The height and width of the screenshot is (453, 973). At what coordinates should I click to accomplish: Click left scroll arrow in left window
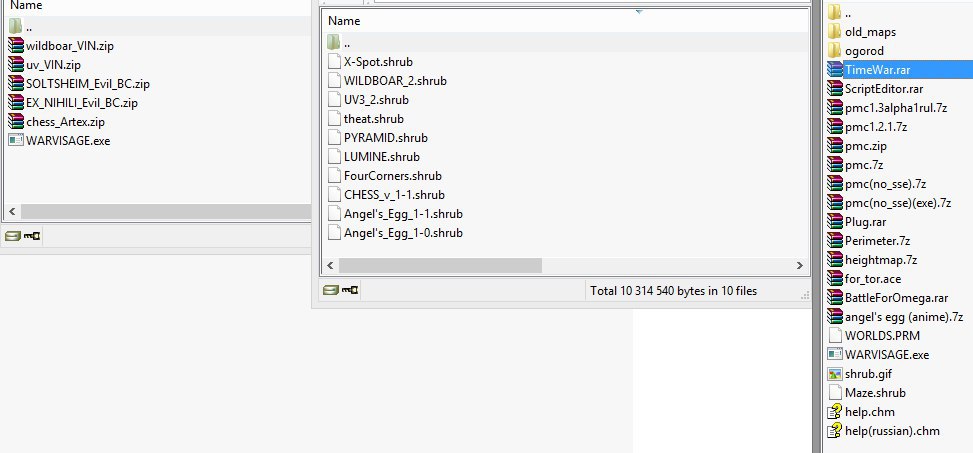pyautogui.click(x=12, y=212)
